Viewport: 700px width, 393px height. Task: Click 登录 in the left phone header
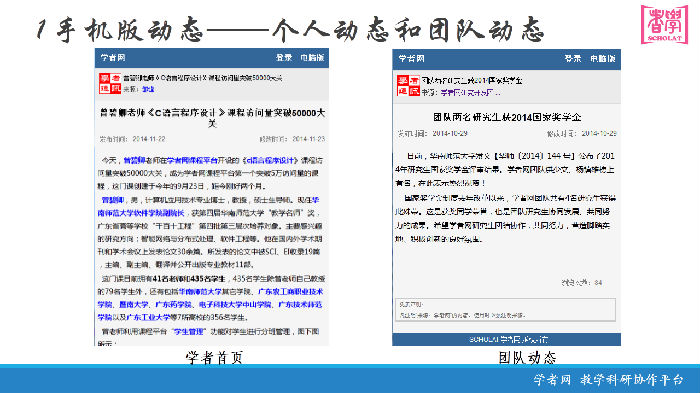click(284, 58)
